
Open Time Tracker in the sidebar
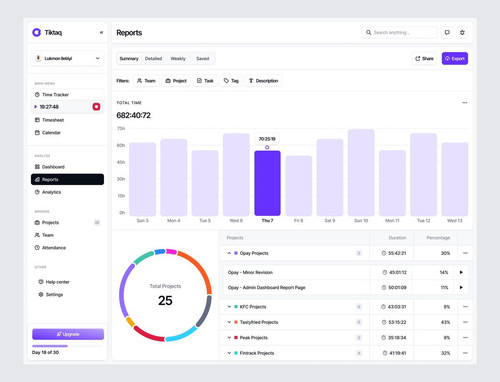68,95
